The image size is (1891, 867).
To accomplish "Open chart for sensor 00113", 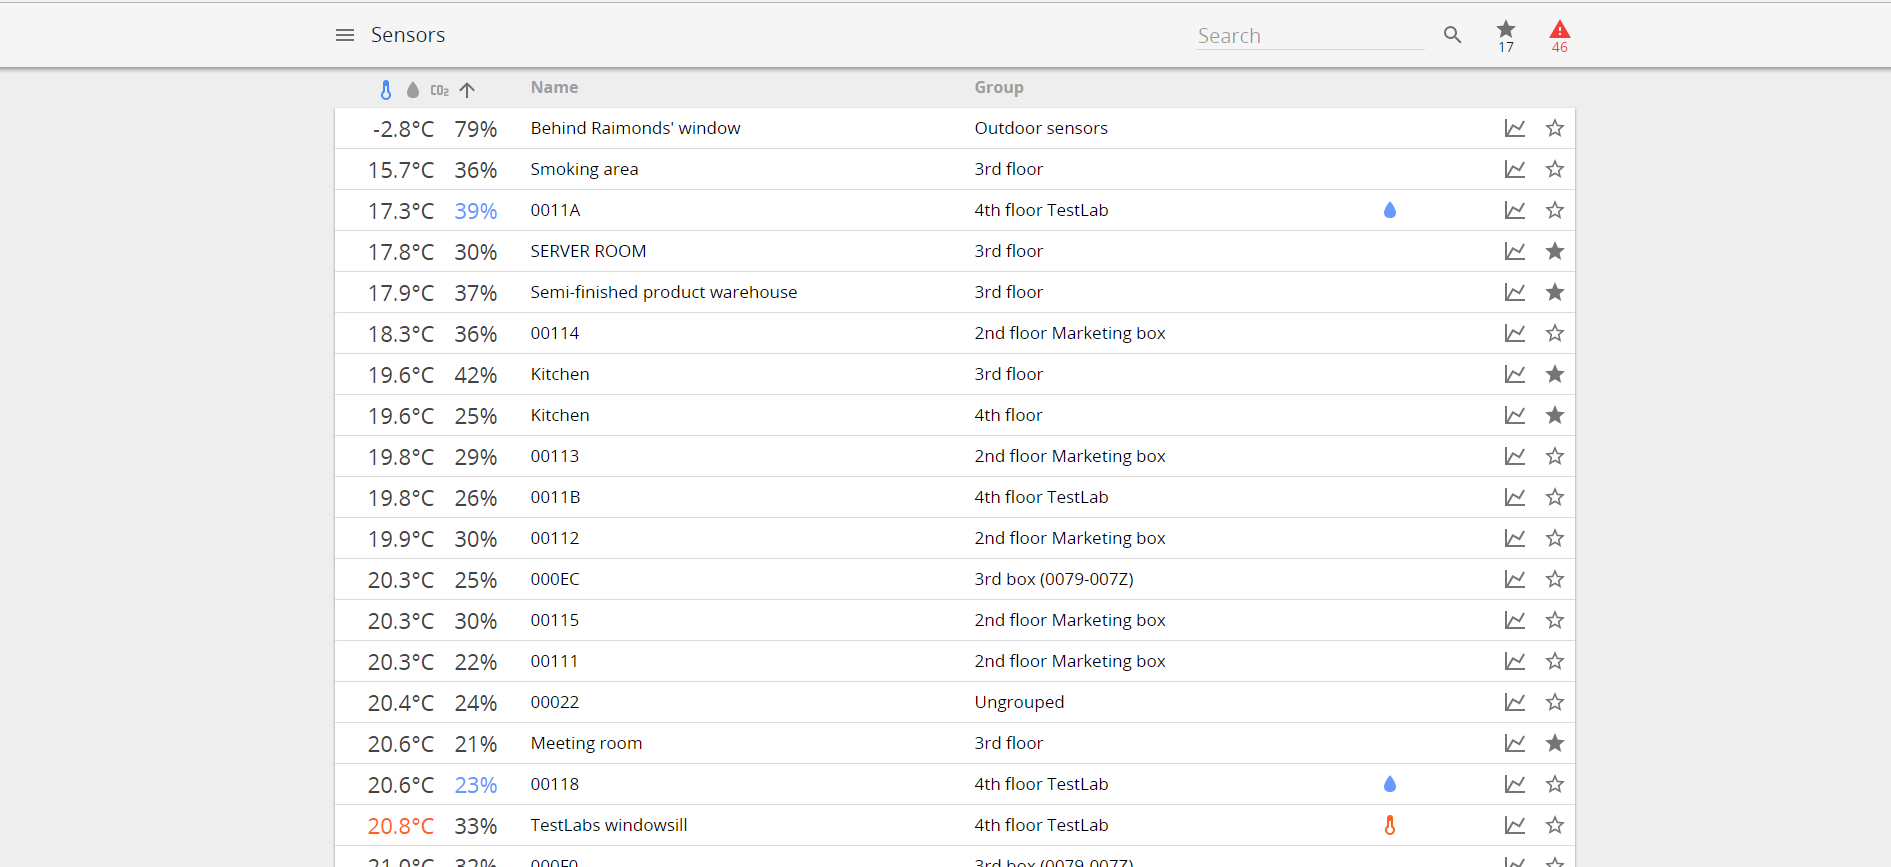I will [x=1515, y=456].
